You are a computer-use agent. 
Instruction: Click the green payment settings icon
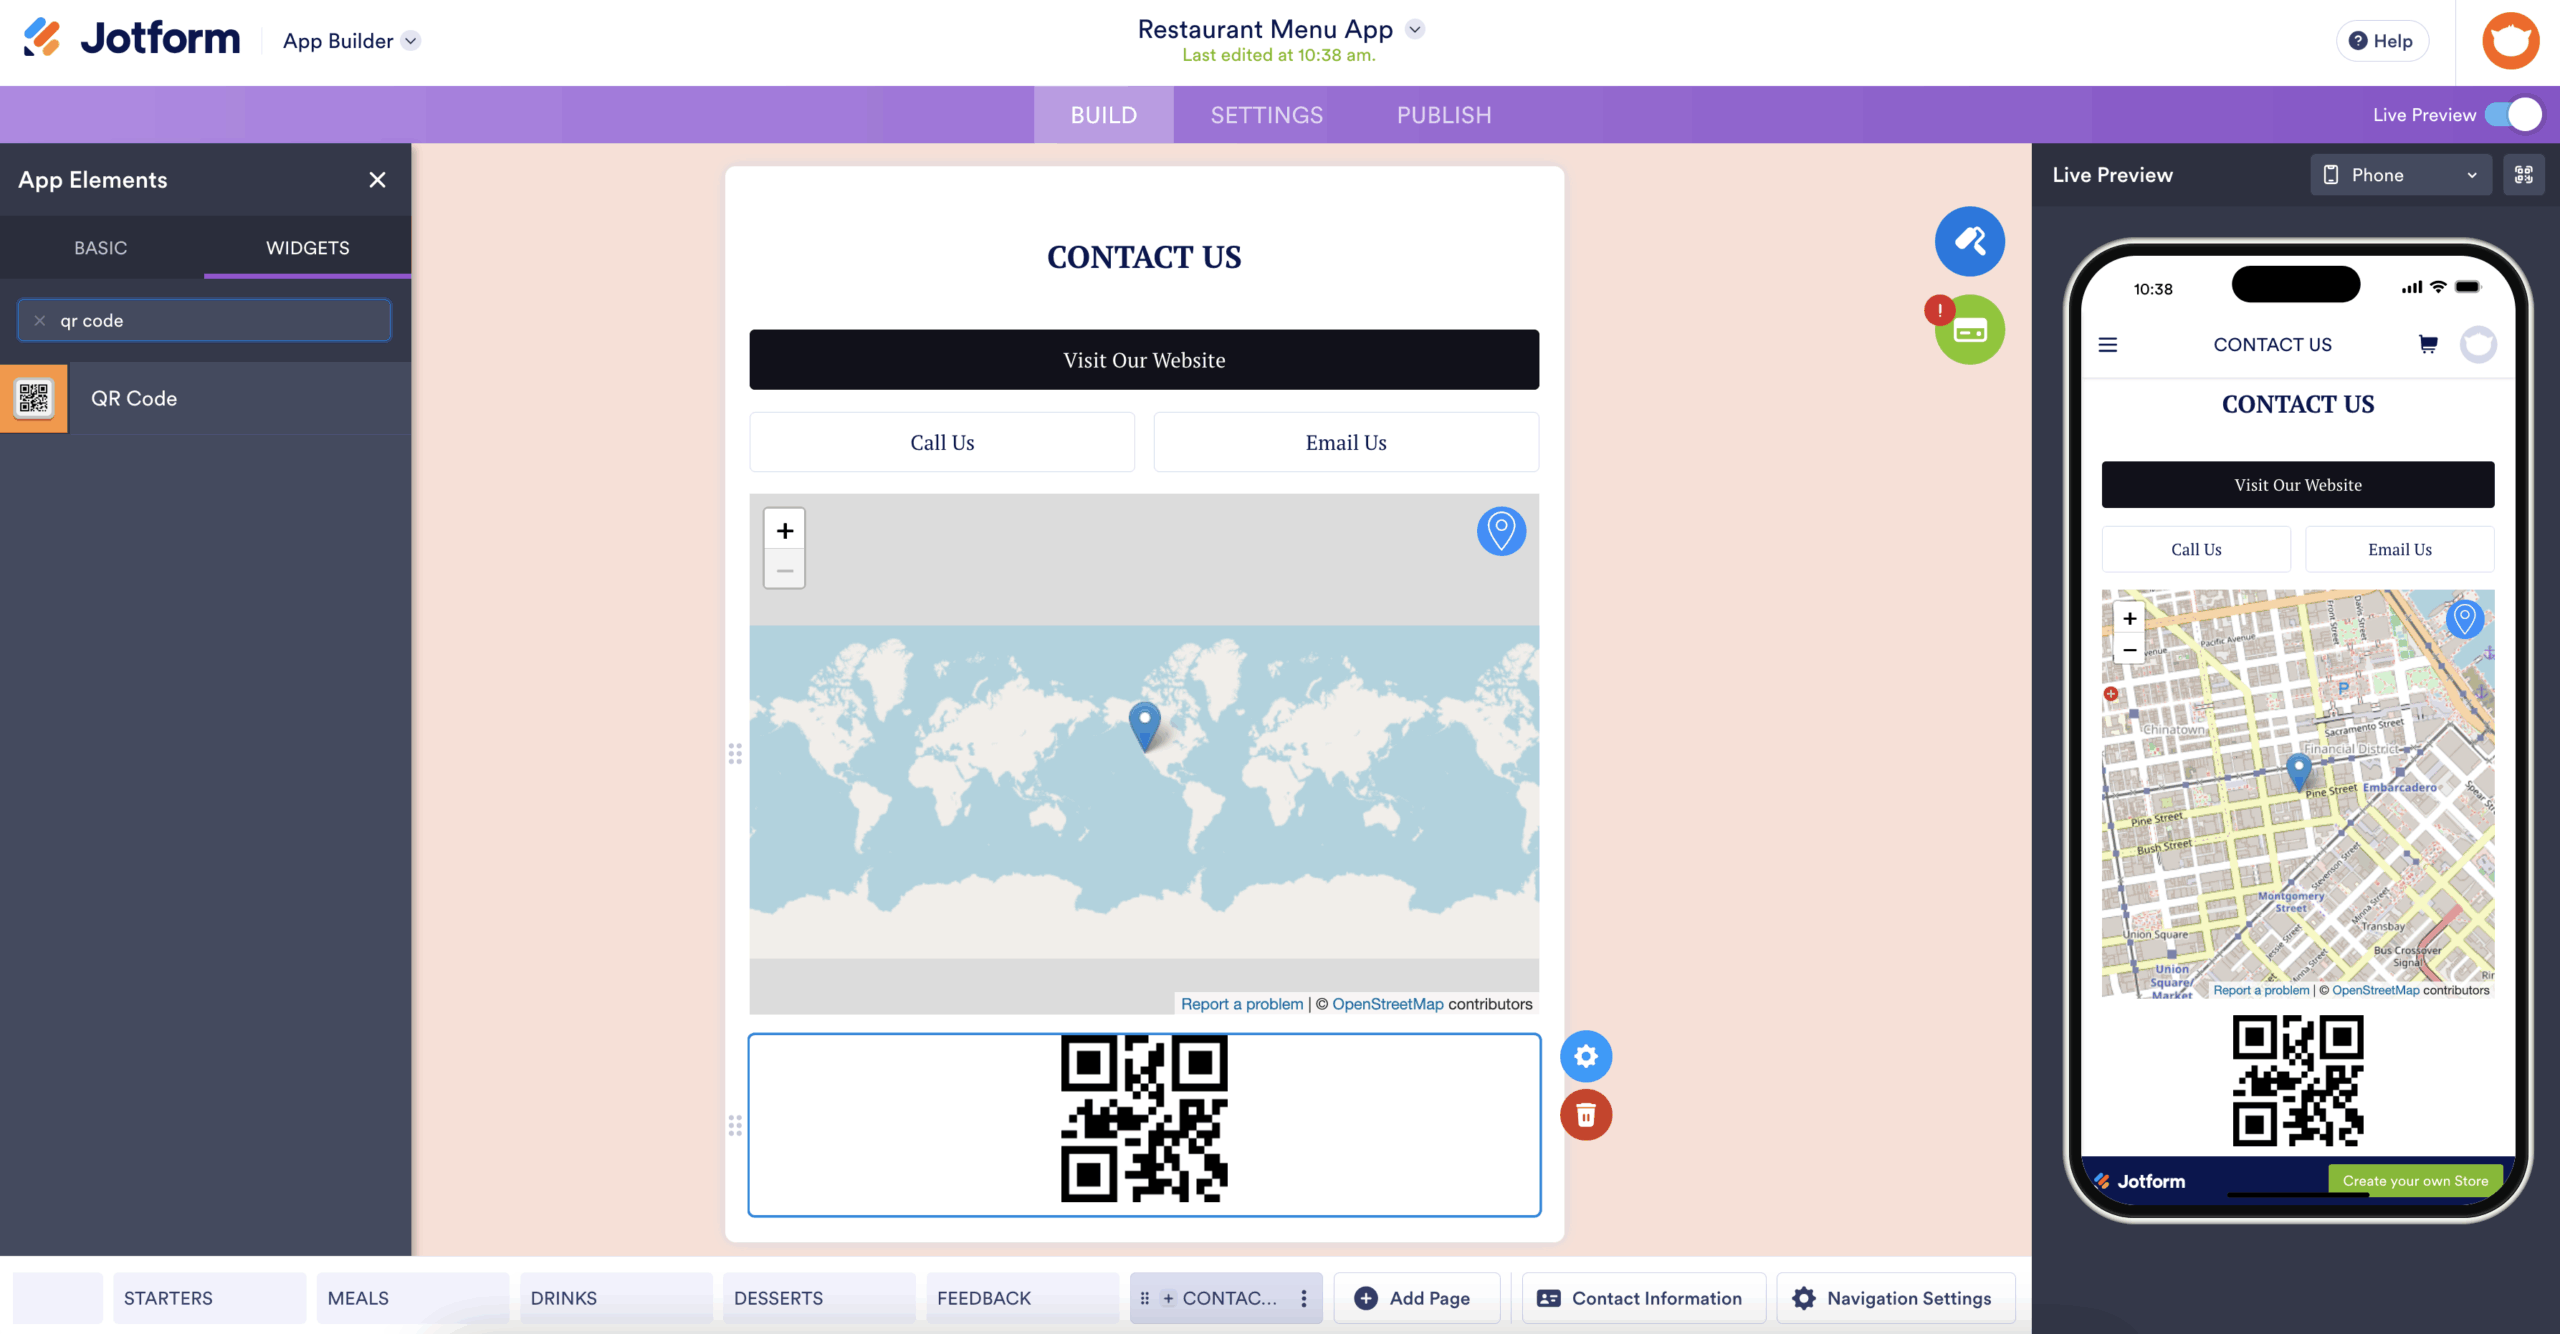point(1971,331)
